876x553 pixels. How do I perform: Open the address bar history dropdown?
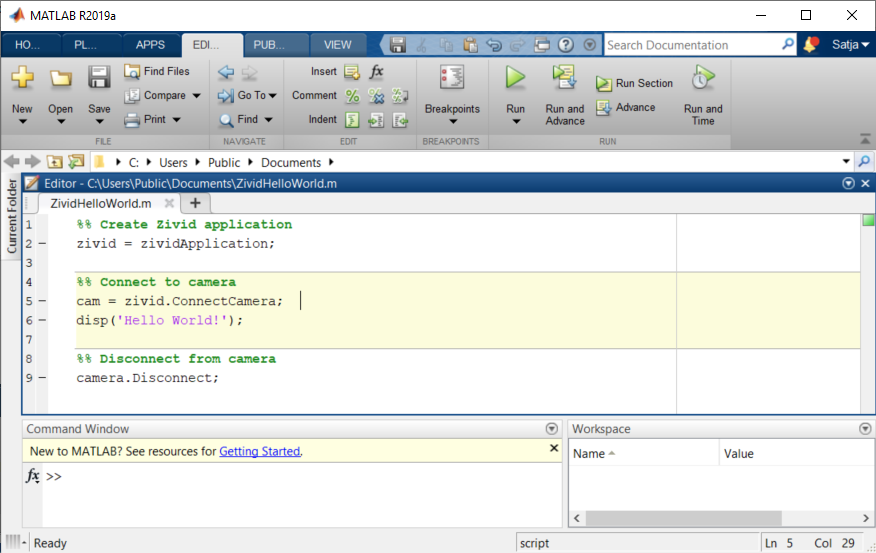pyautogui.click(x=846, y=162)
